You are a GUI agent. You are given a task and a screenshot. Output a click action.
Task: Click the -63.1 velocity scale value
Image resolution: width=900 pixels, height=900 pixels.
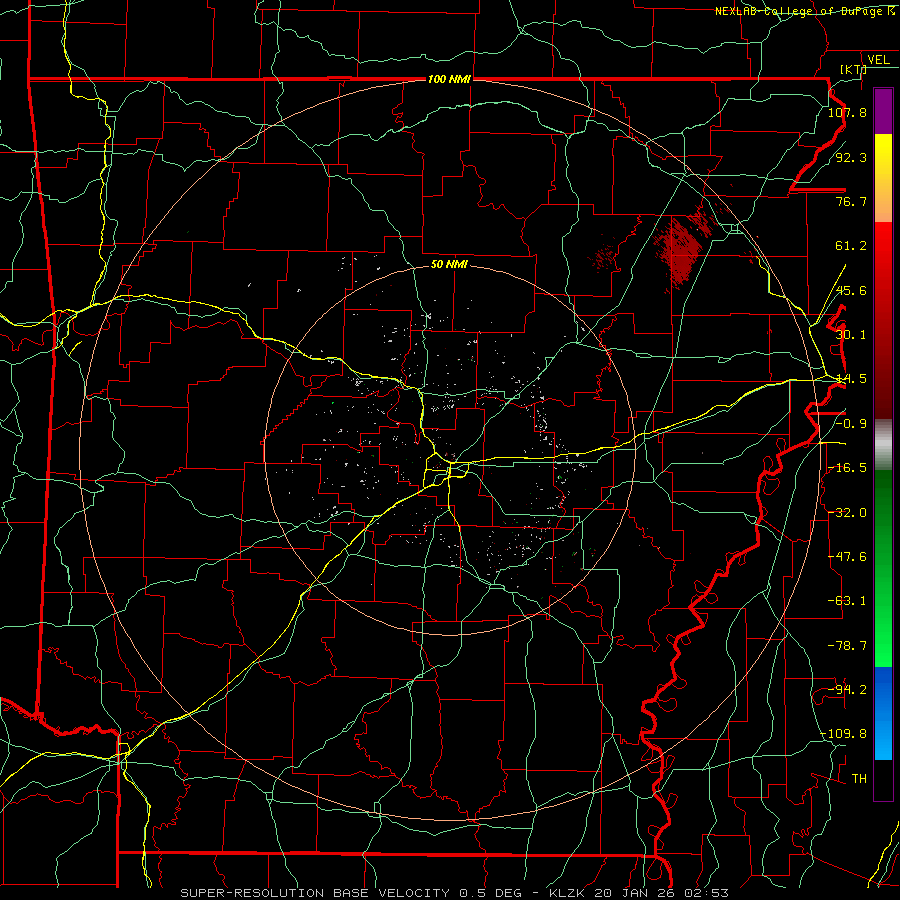coord(847,601)
